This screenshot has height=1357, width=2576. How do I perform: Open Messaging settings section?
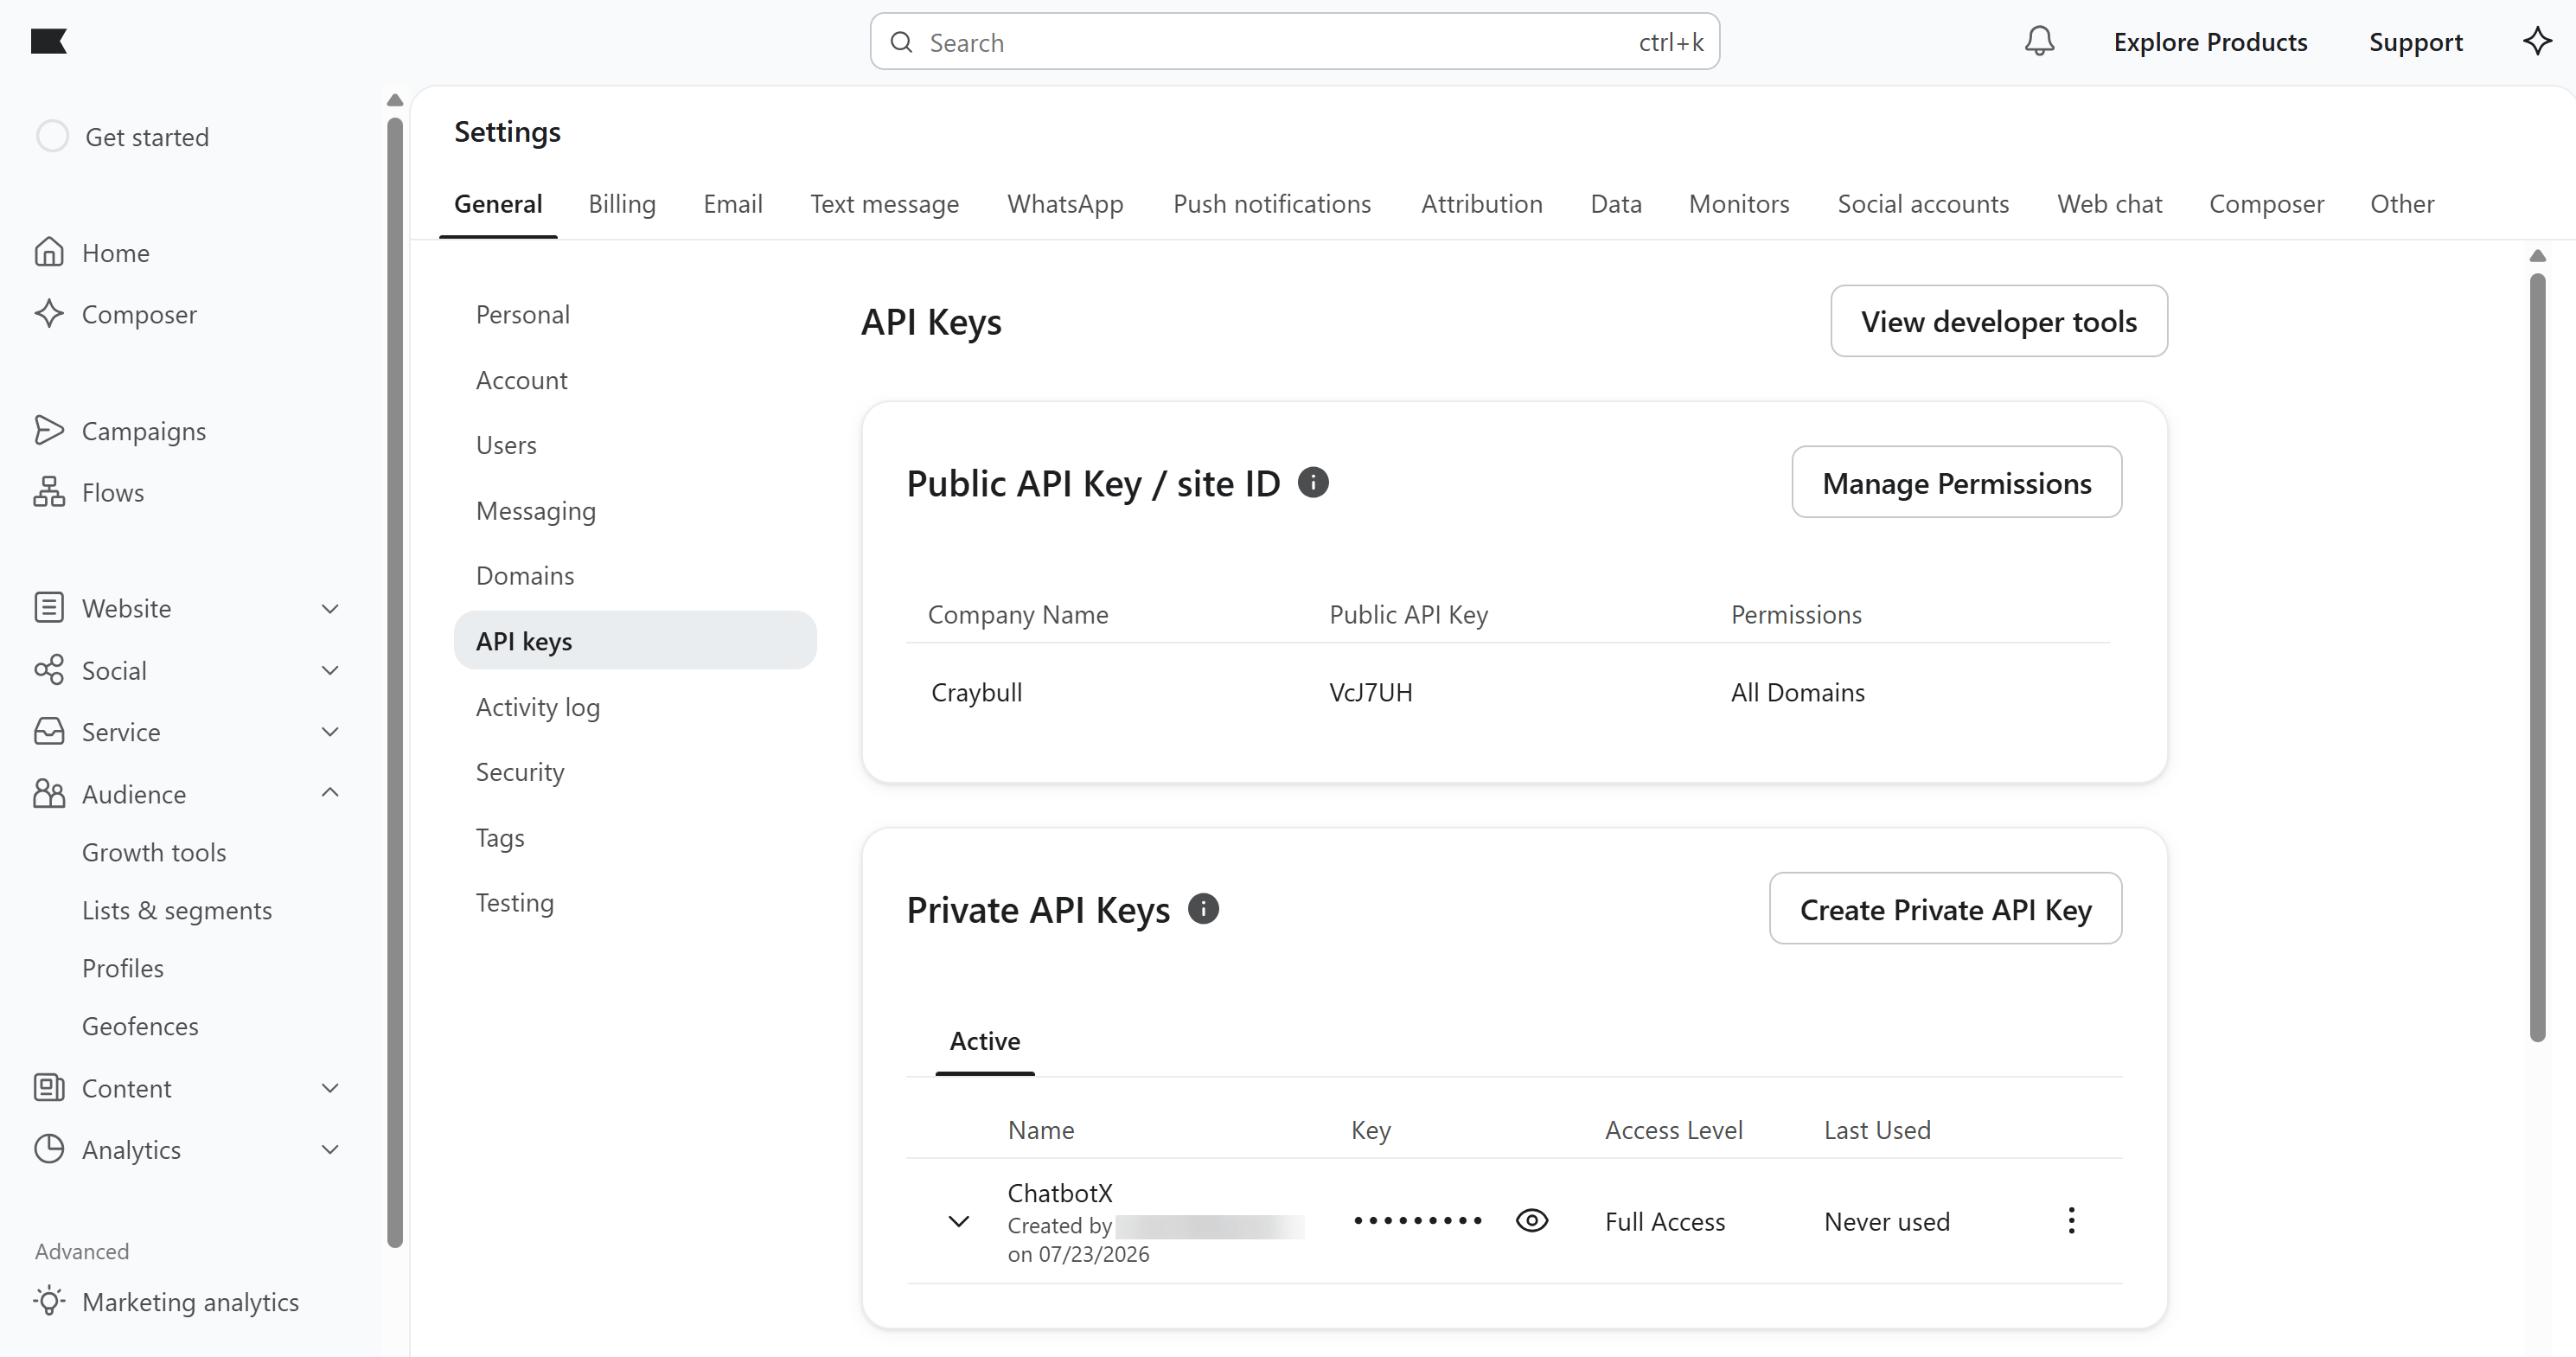(x=536, y=510)
